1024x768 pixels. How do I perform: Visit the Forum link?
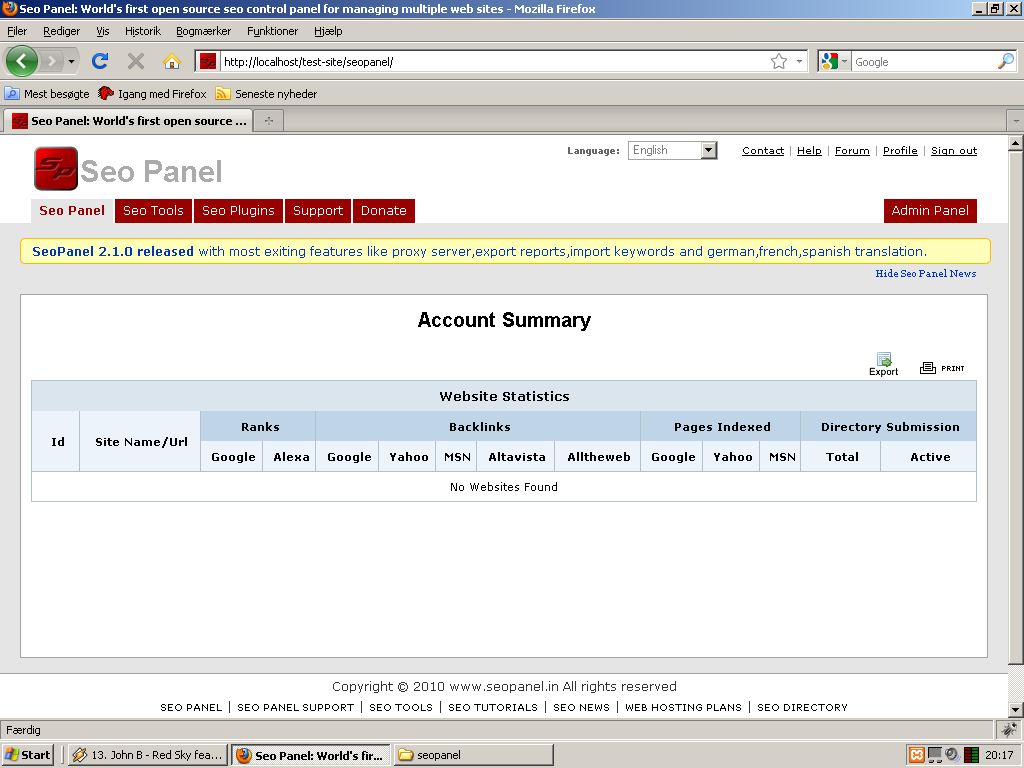click(x=852, y=150)
